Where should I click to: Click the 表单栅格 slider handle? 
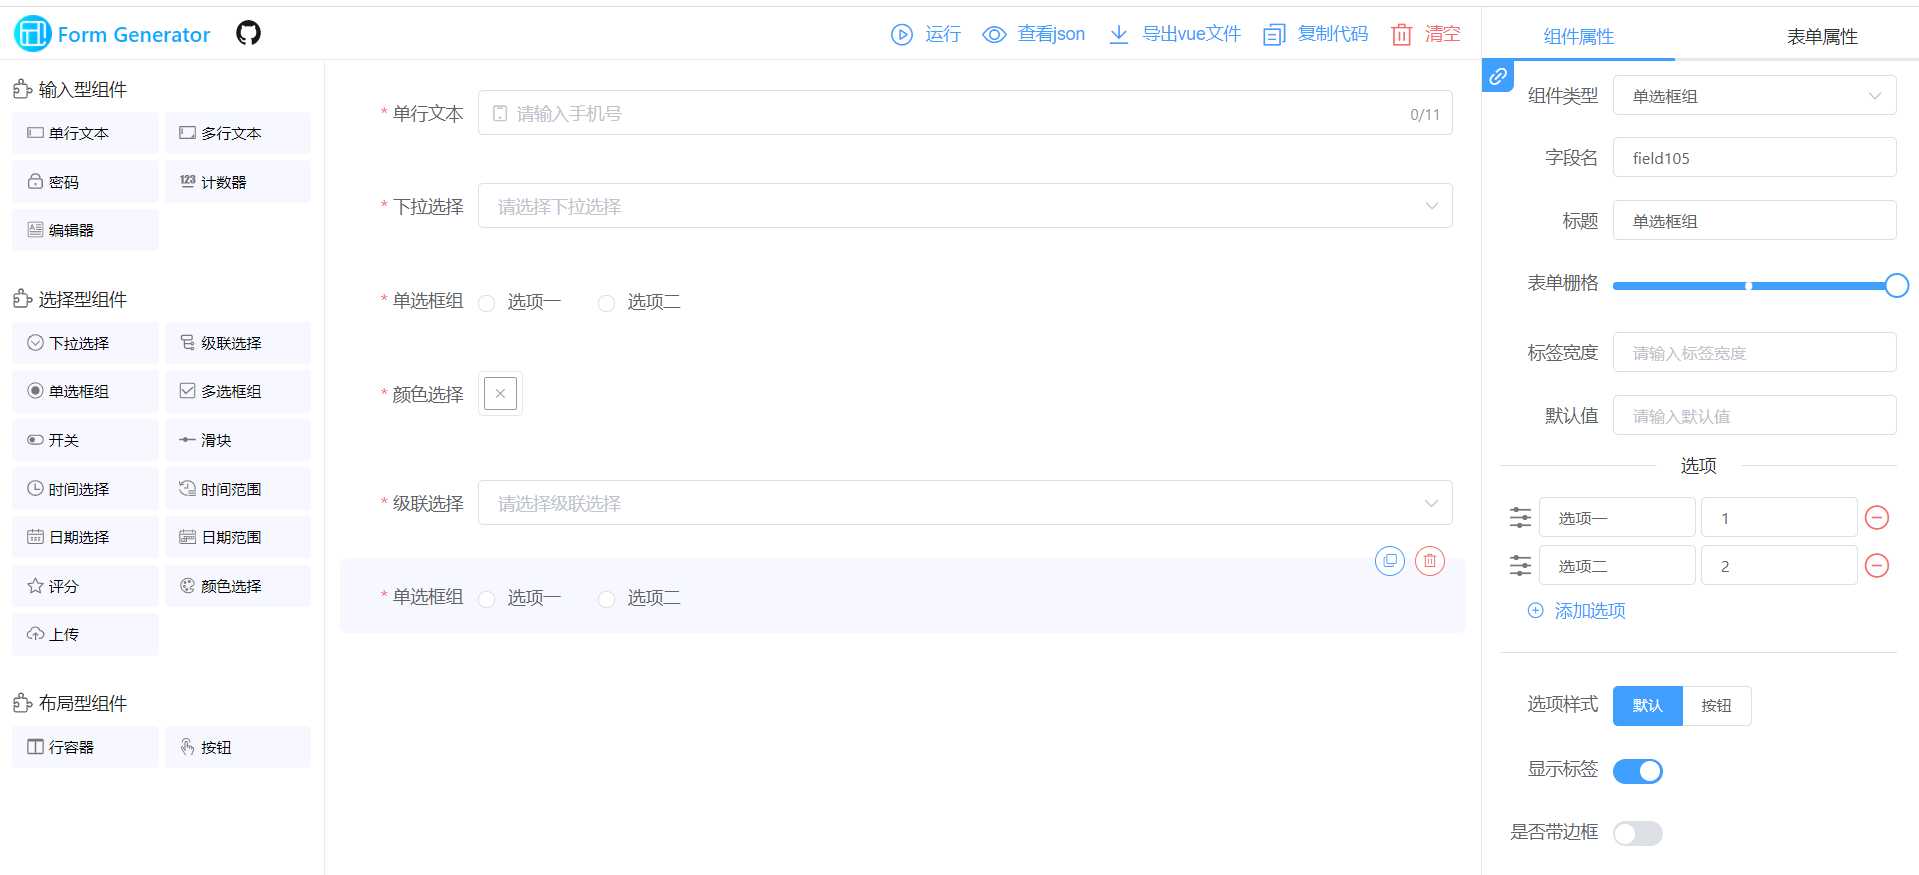(x=1896, y=286)
